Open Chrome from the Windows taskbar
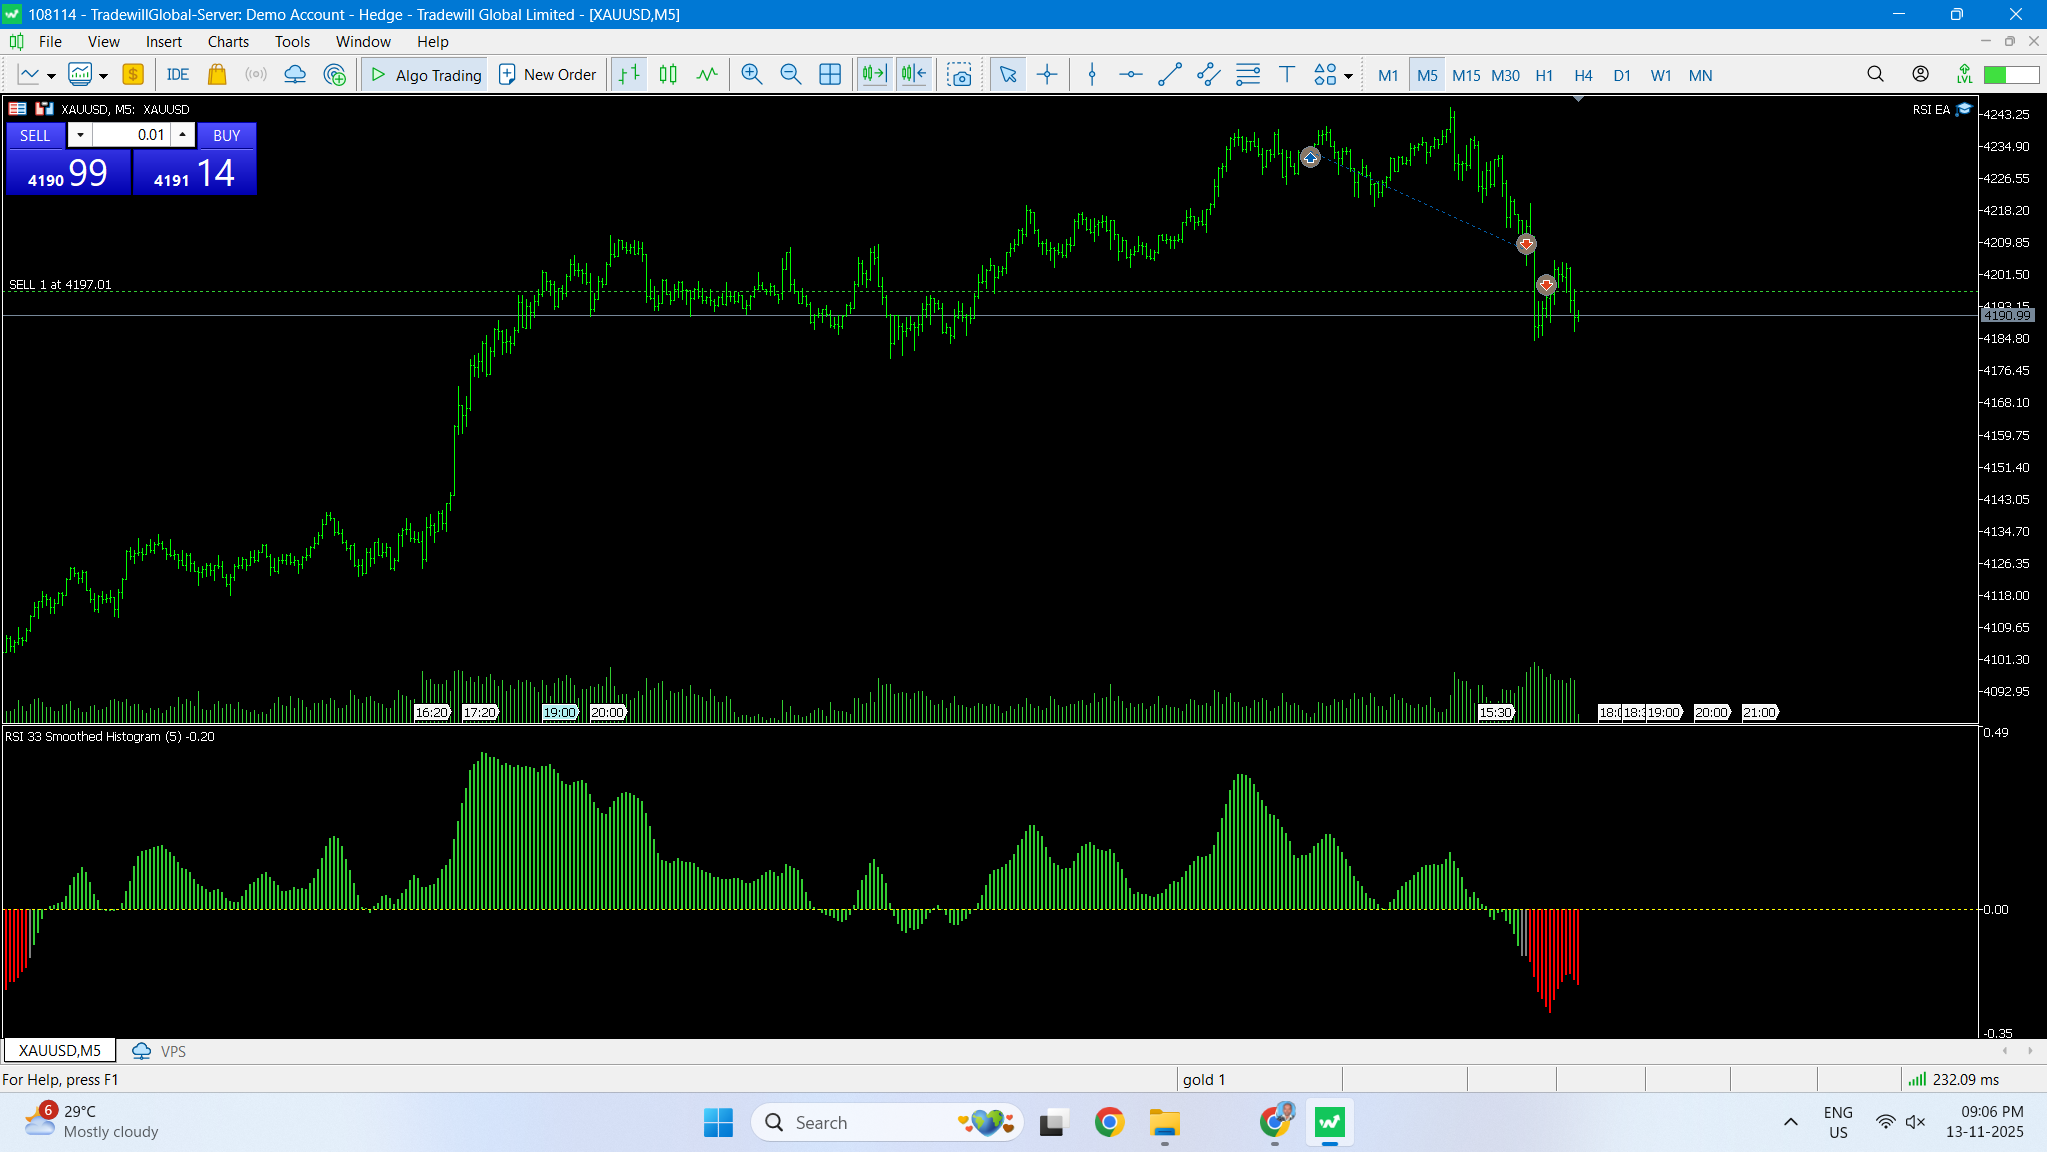Viewport: 2047px width, 1152px height. (1109, 1123)
